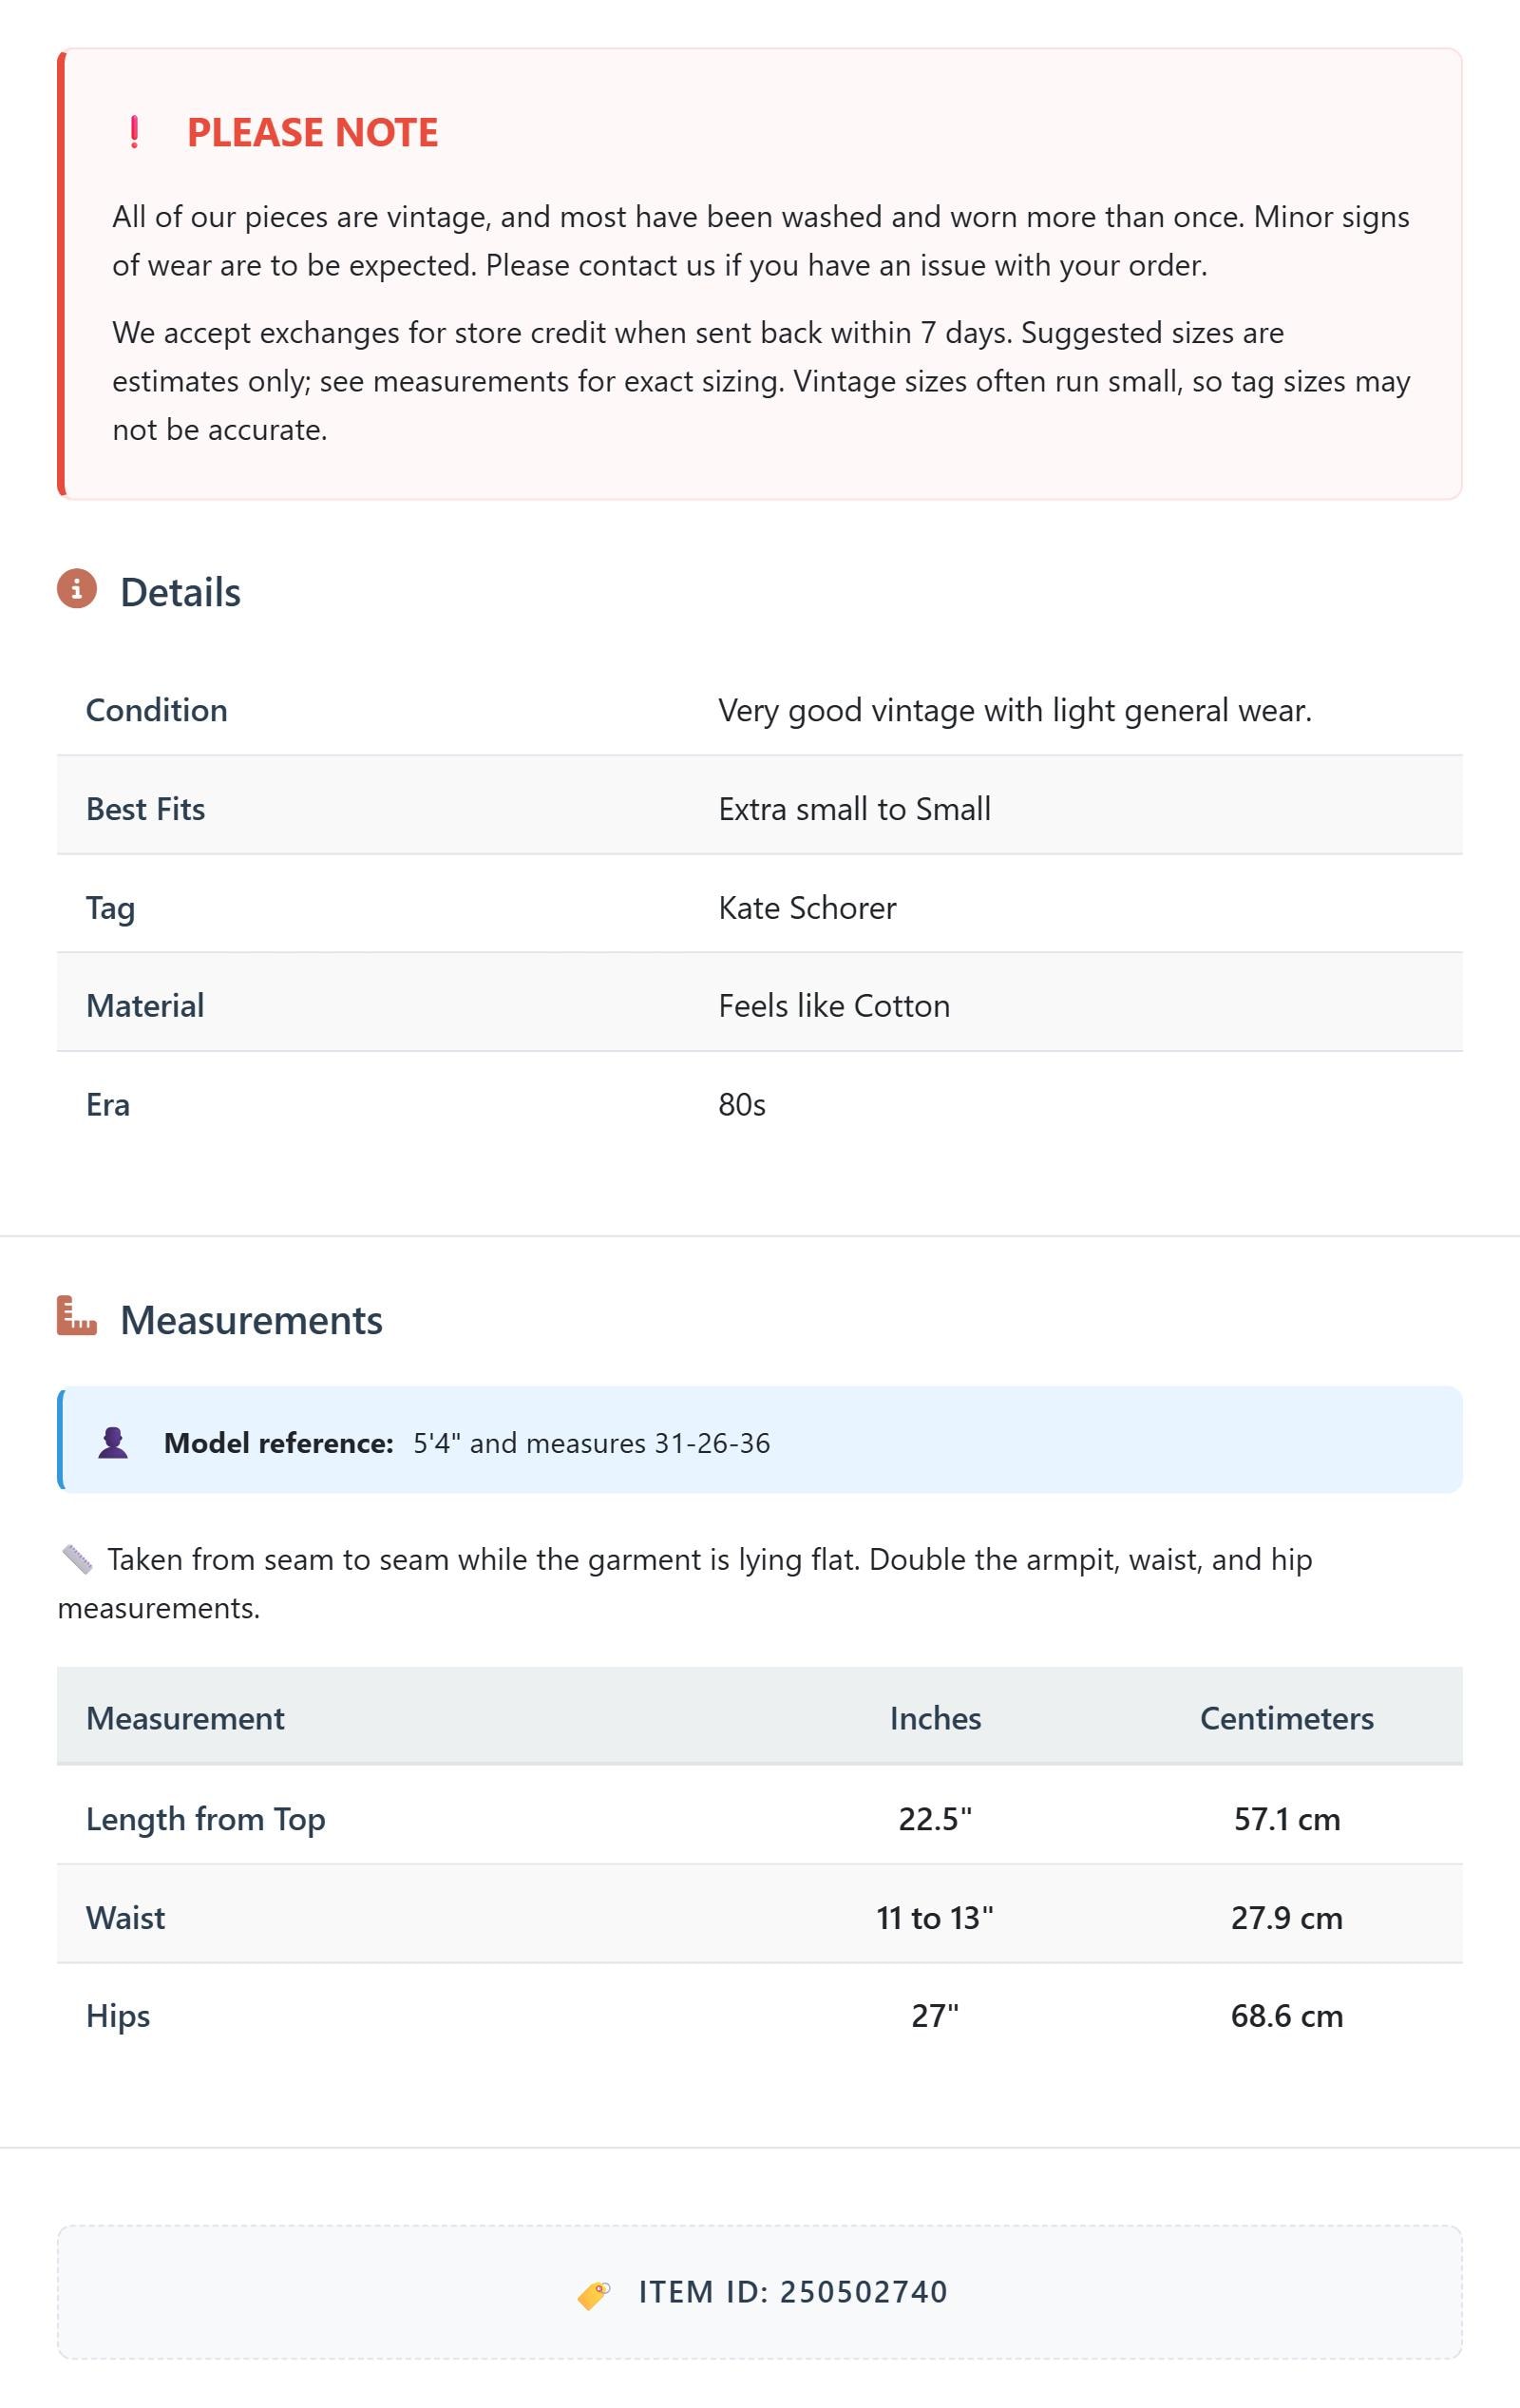Click the Centimeters column header
This screenshot has height=2408, width=1520.
click(x=1286, y=1718)
